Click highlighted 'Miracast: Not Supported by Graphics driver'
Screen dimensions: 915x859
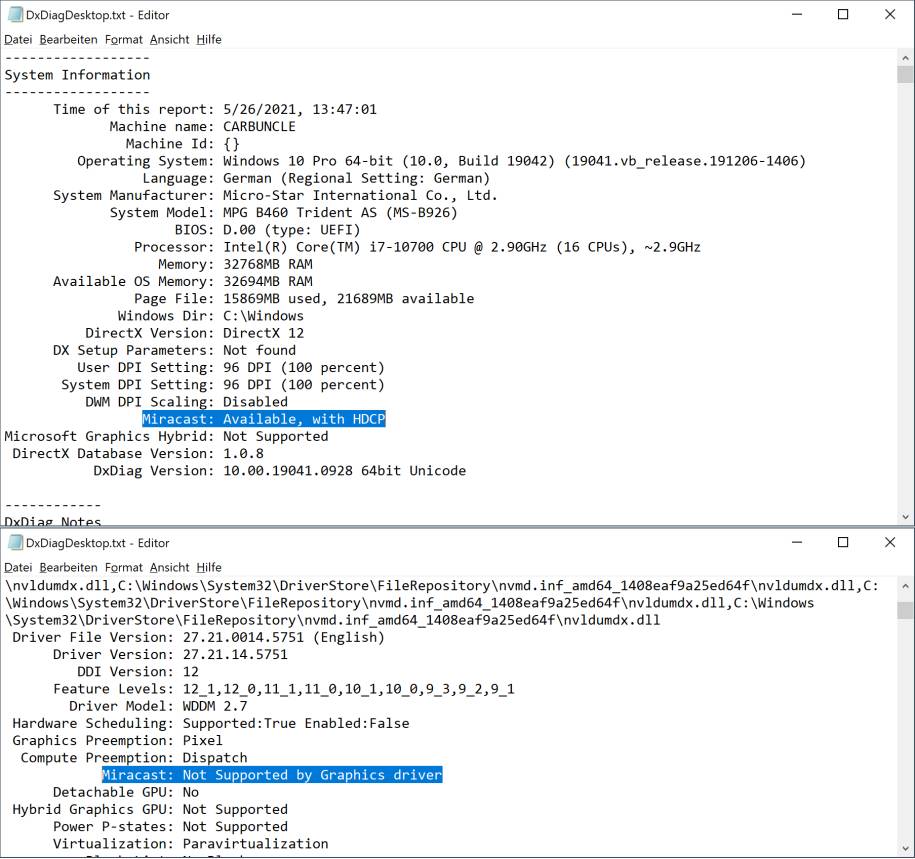tap(272, 775)
